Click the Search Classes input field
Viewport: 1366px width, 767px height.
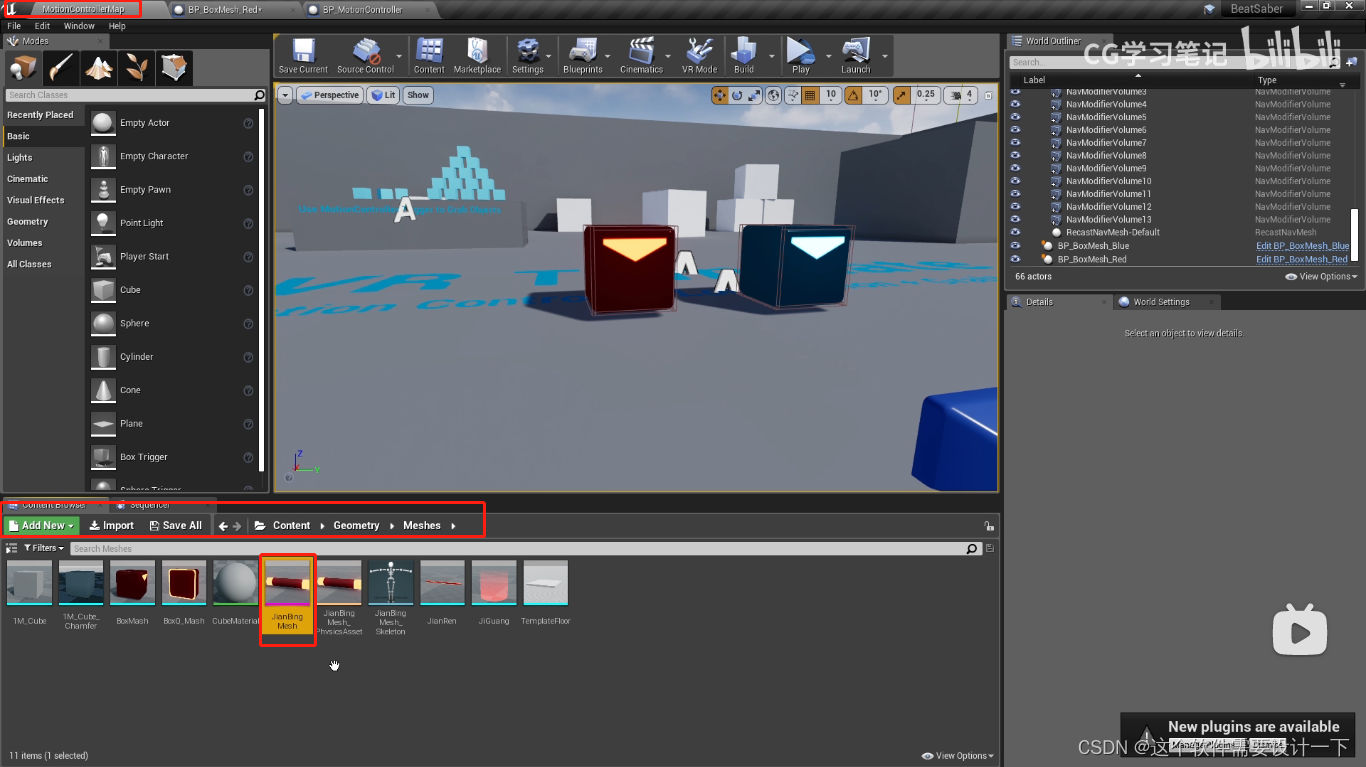coord(135,95)
